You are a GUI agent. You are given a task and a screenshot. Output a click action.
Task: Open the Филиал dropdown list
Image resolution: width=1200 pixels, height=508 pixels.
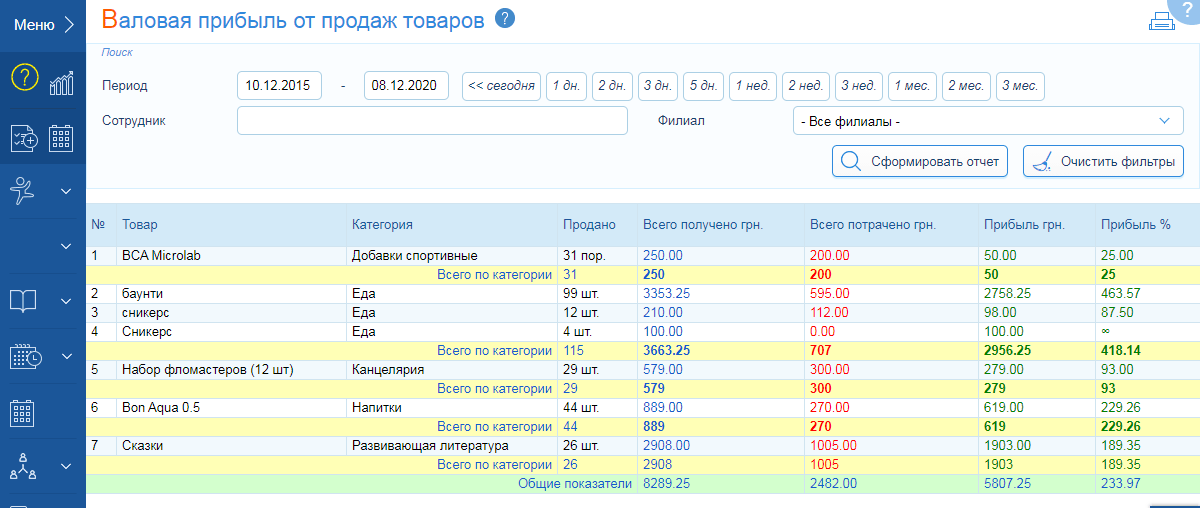coord(984,121)
